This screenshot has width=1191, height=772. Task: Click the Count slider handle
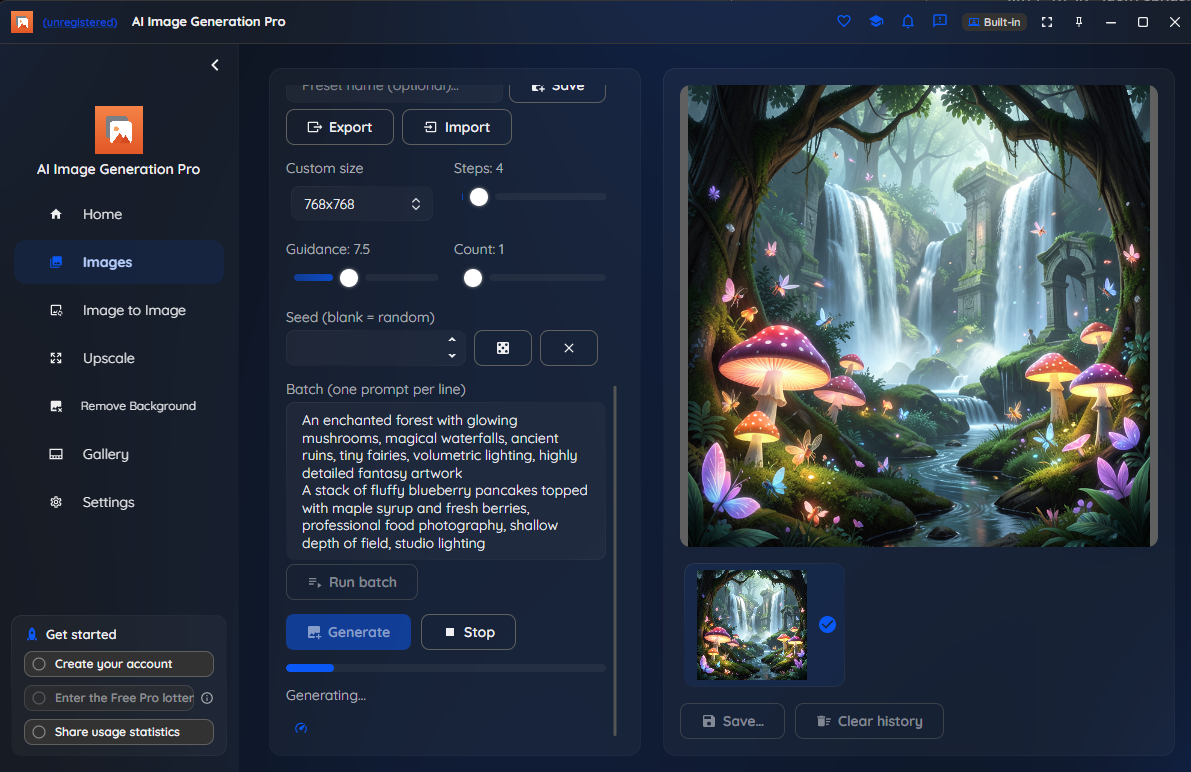[472, 278]
